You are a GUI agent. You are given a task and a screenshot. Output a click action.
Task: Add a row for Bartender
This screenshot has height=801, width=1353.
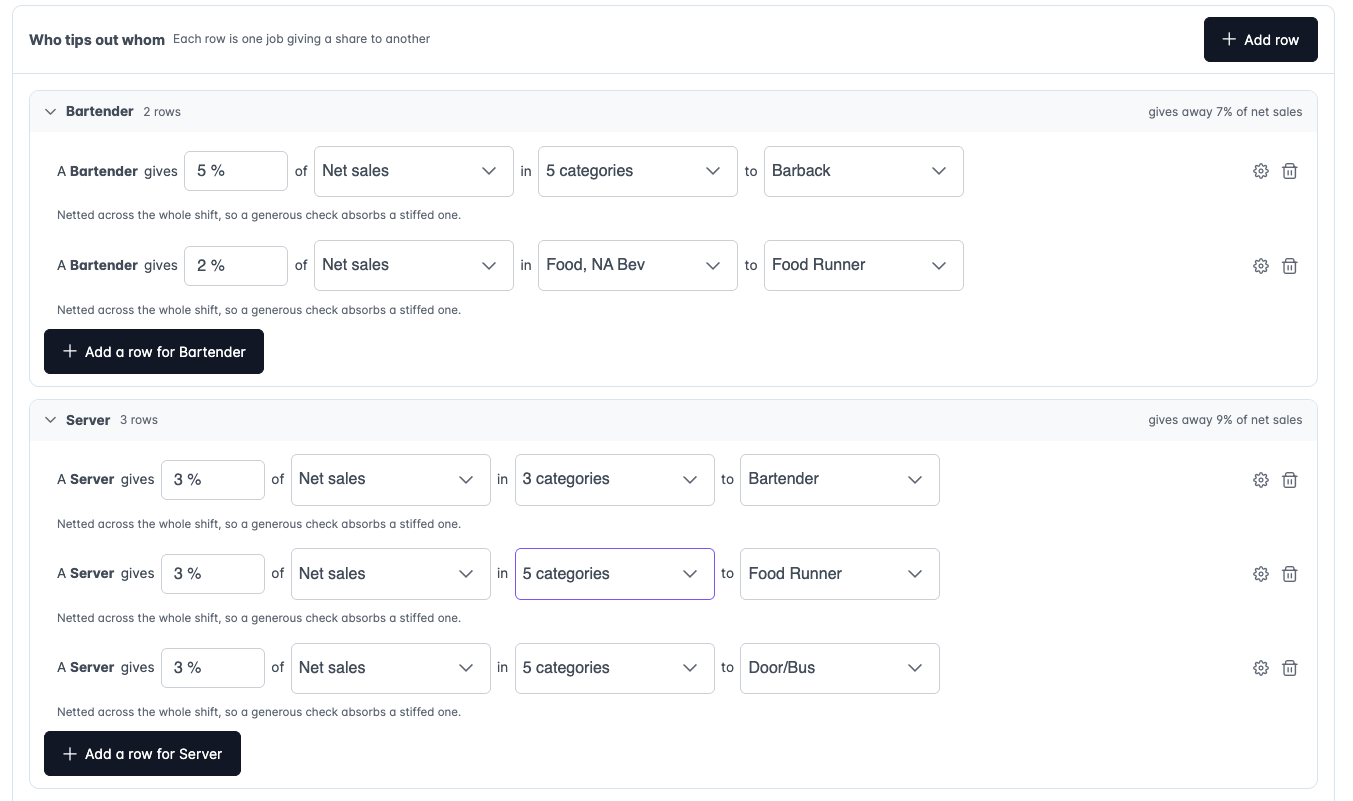coord(154,352)
